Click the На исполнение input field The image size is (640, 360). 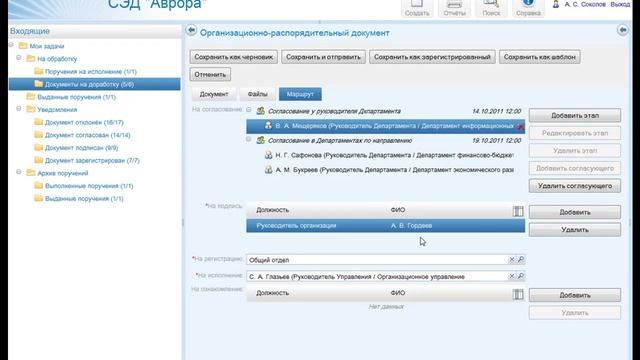tap(377, 276)
